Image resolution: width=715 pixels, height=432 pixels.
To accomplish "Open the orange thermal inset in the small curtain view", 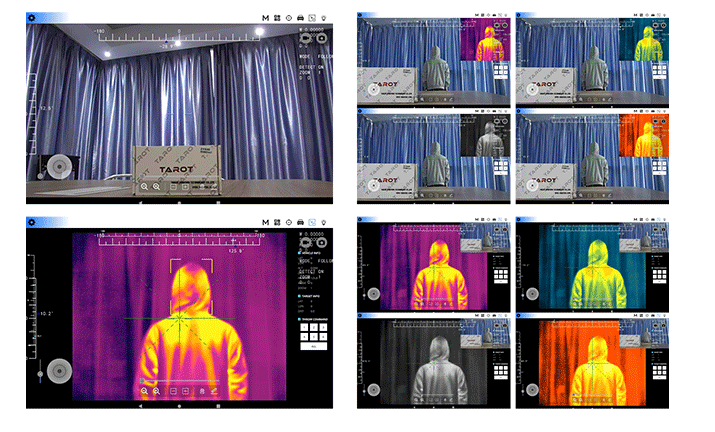I will tap(644, 135).
